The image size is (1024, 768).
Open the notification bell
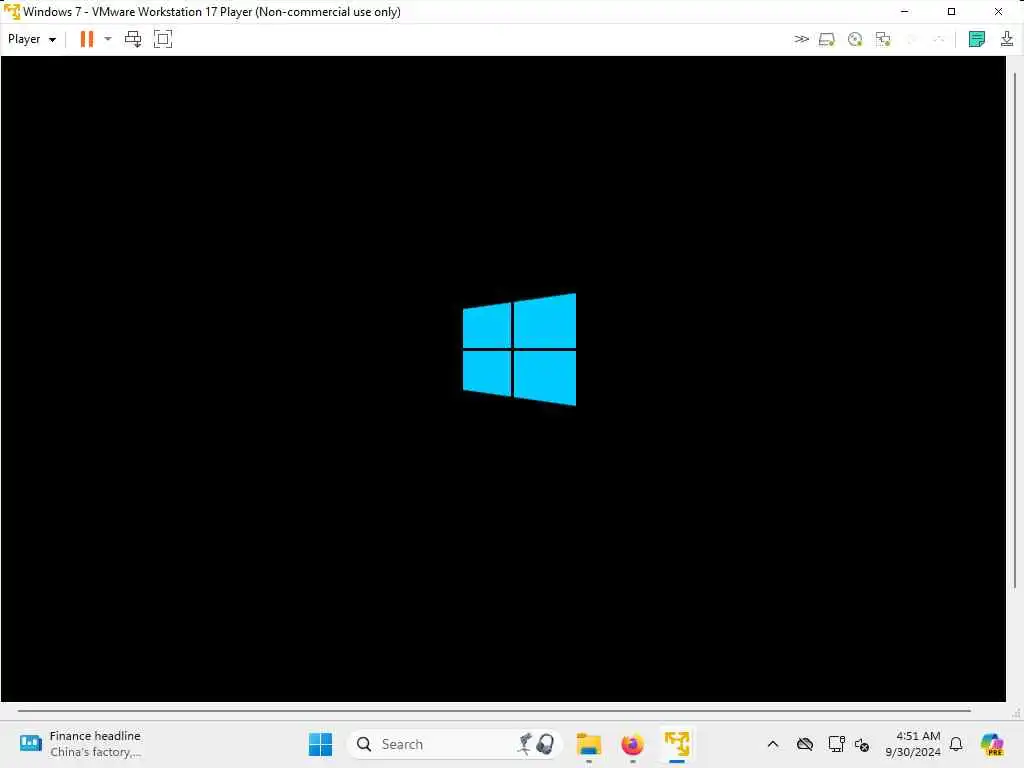click(x=956, y=744)
